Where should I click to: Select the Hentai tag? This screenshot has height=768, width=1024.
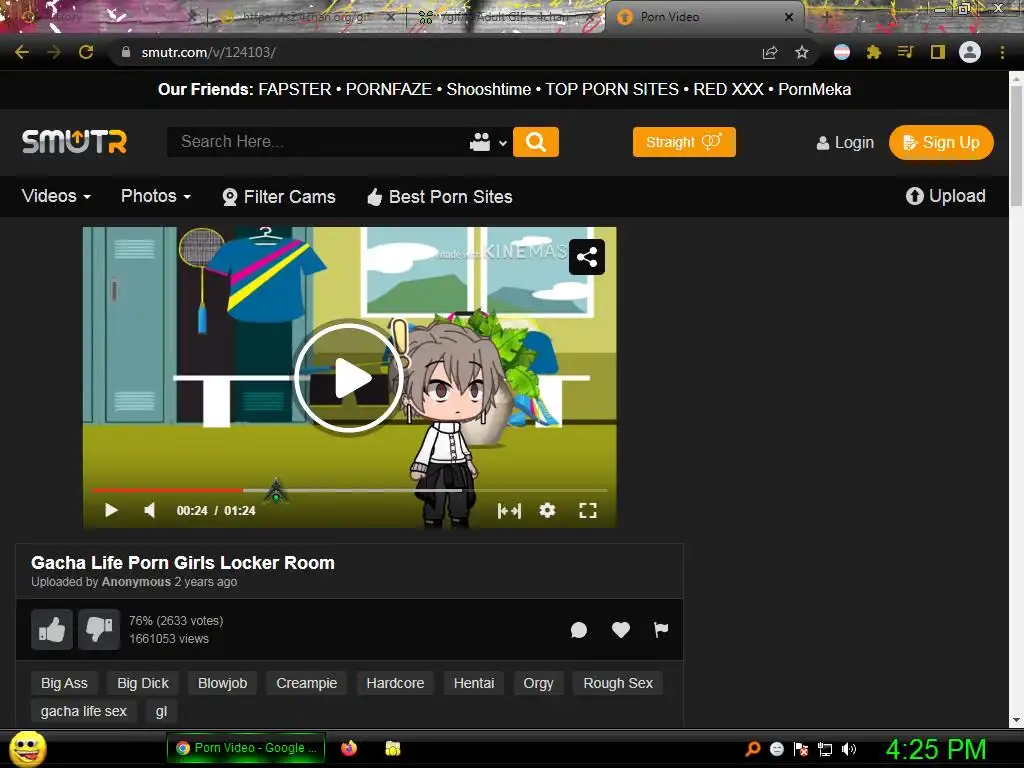pos(473,683)
